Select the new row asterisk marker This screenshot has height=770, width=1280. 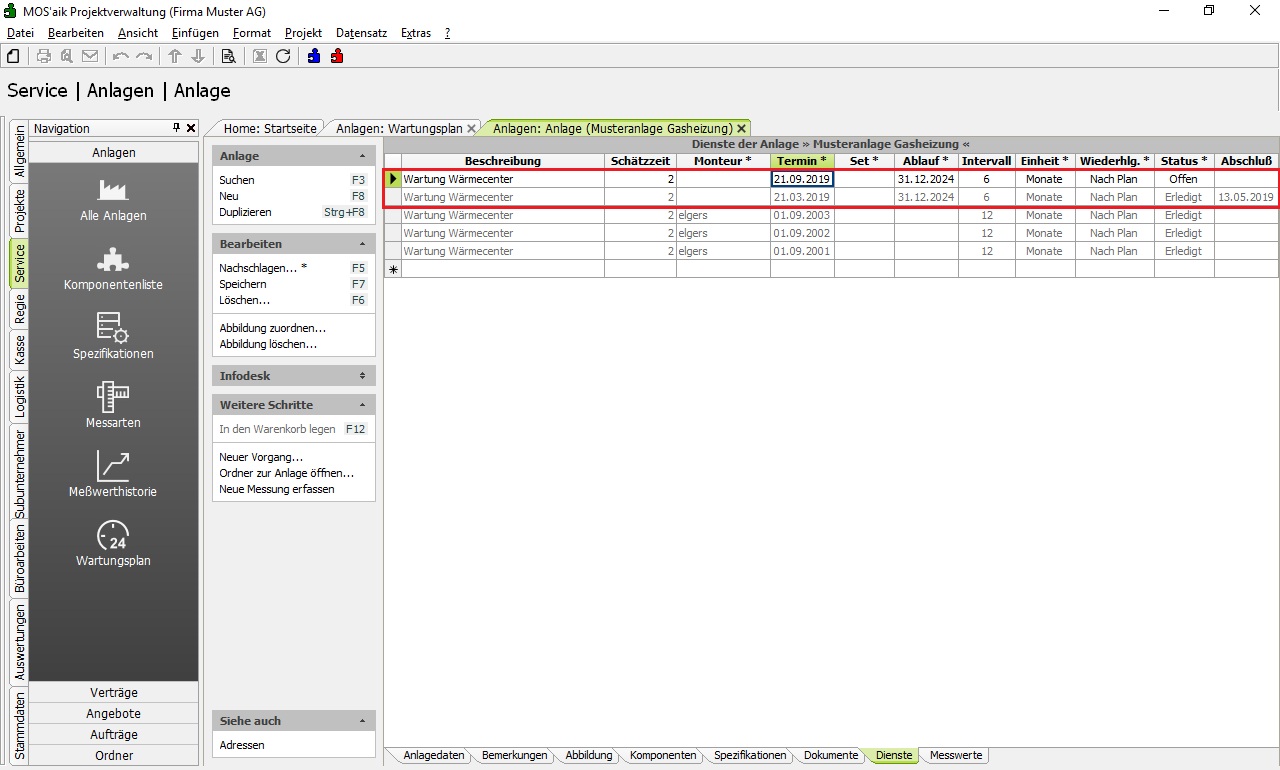coord(393,269)
